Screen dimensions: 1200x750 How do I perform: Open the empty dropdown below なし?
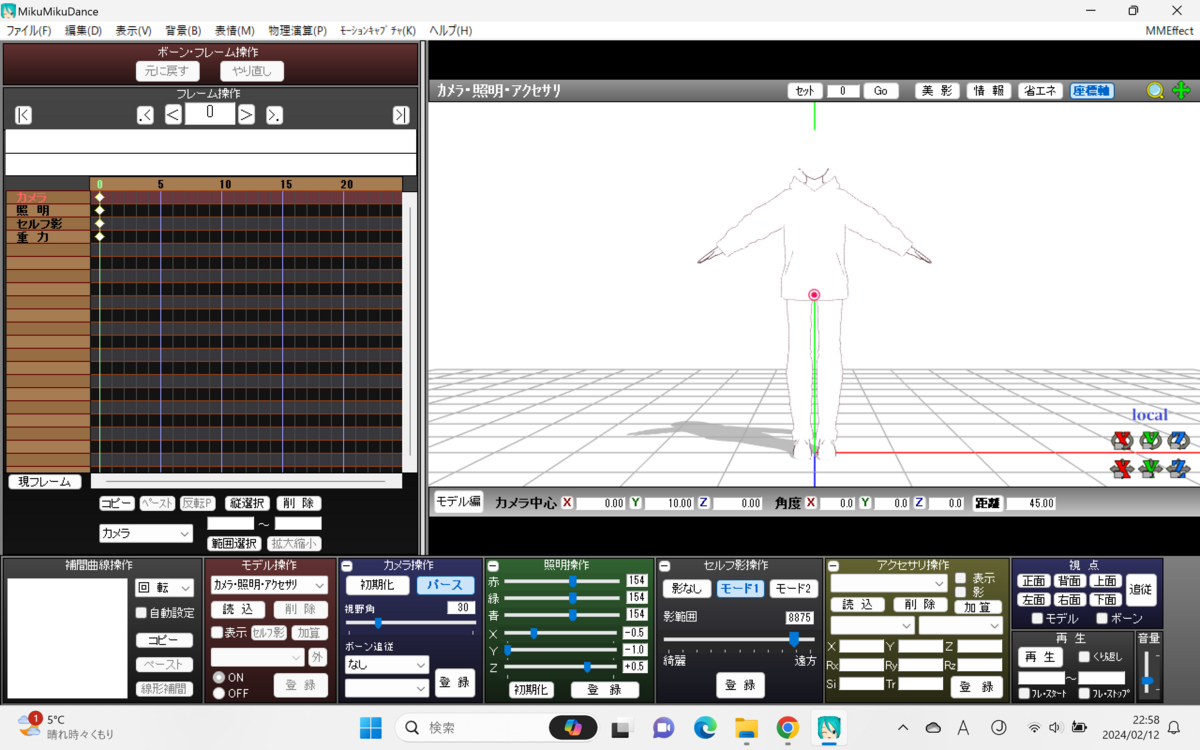pyautogui.click(x=387, y=688)
